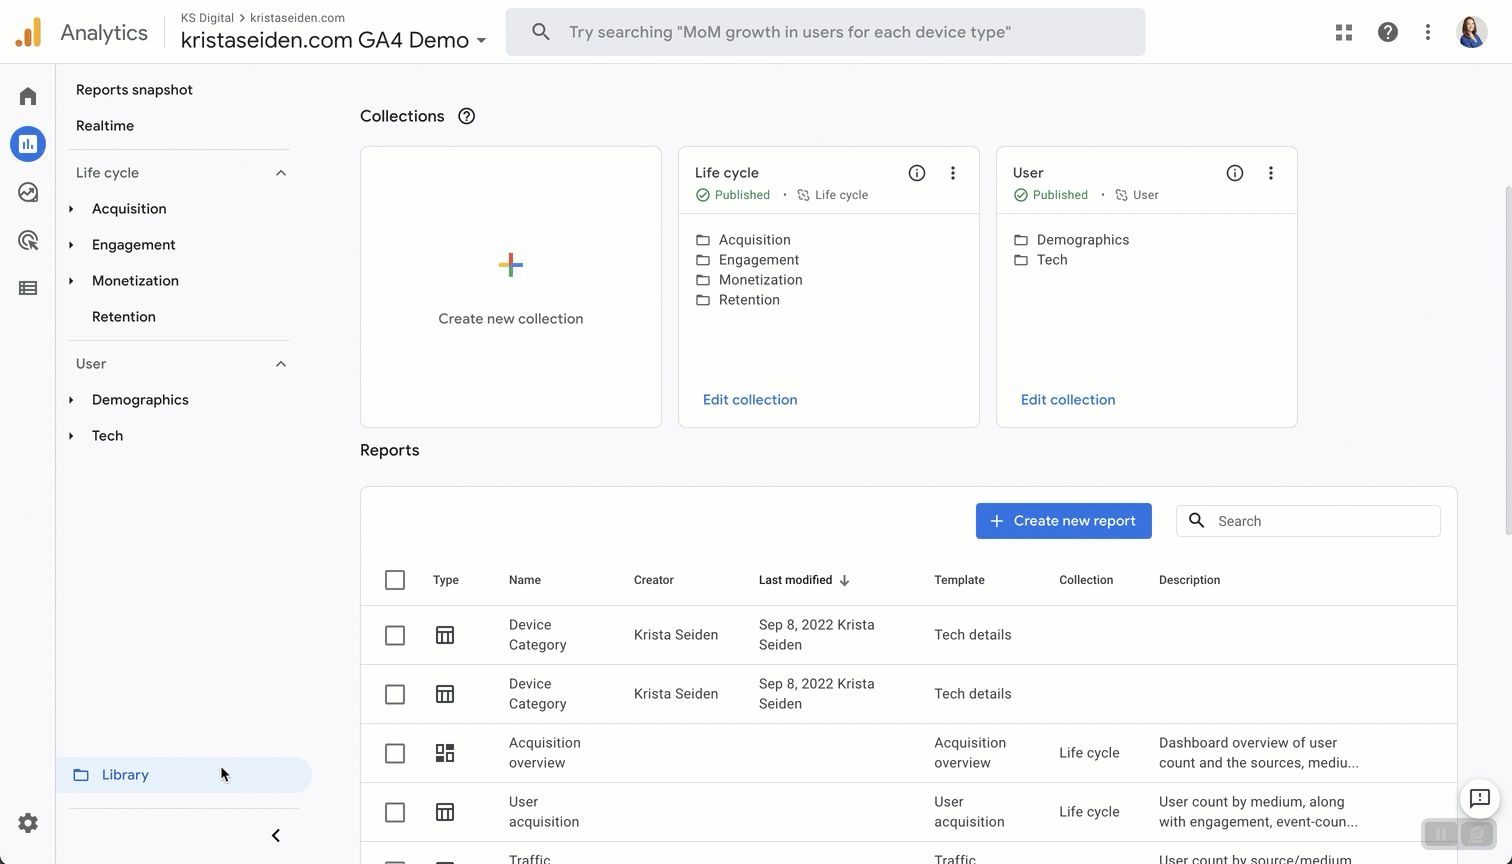
Task: Click the Create new collection card
Action: 511,287
